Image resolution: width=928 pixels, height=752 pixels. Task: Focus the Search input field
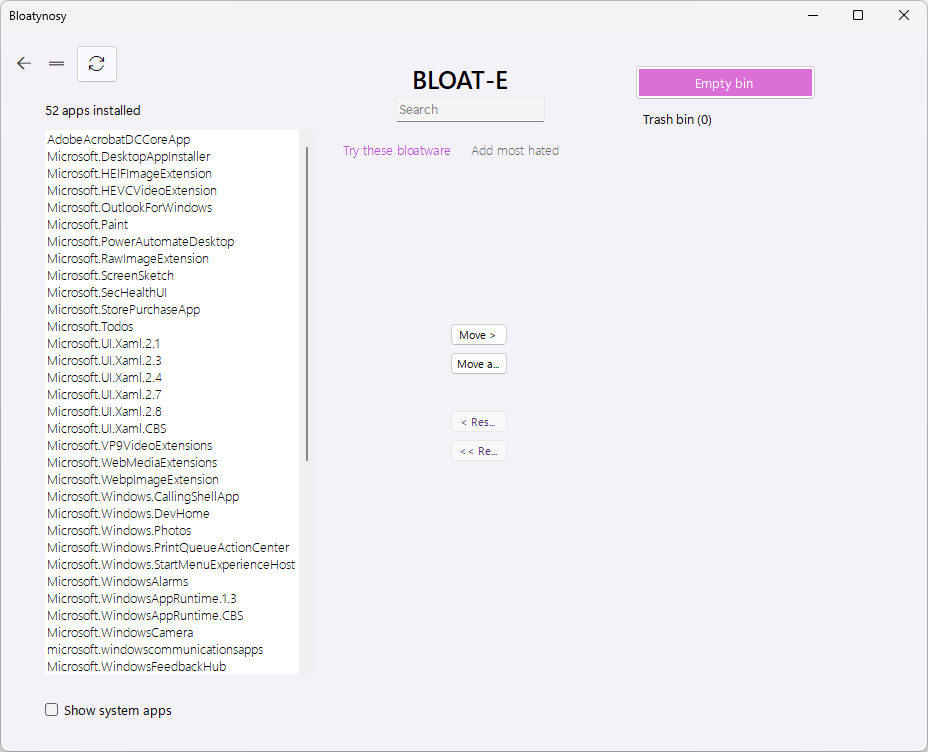click(471, 109)
